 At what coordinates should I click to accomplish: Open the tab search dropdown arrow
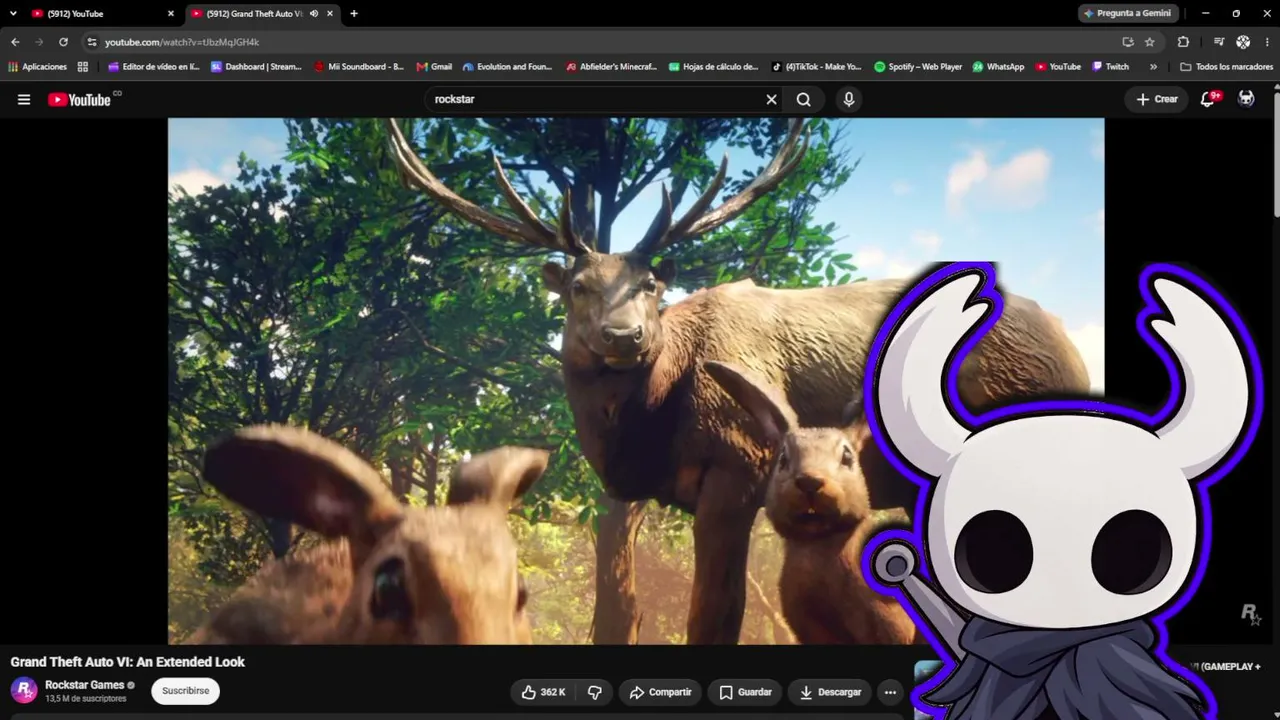[13, 14]
